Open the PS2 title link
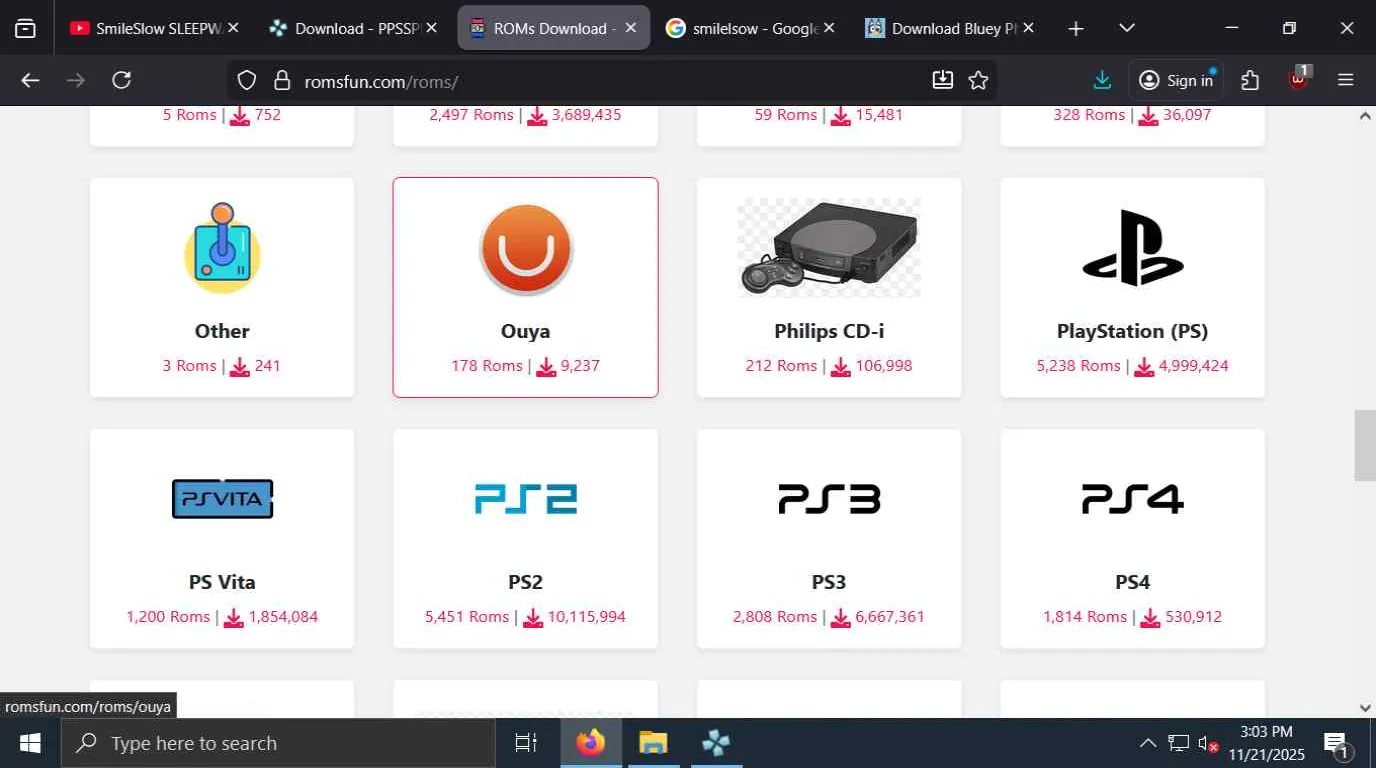This screenshot has height=768, width=1376. click(525, 582)
